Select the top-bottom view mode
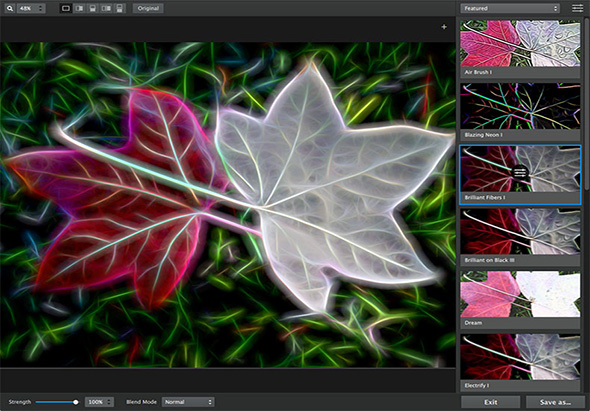The image size is (590, 411). pos(119,8)
